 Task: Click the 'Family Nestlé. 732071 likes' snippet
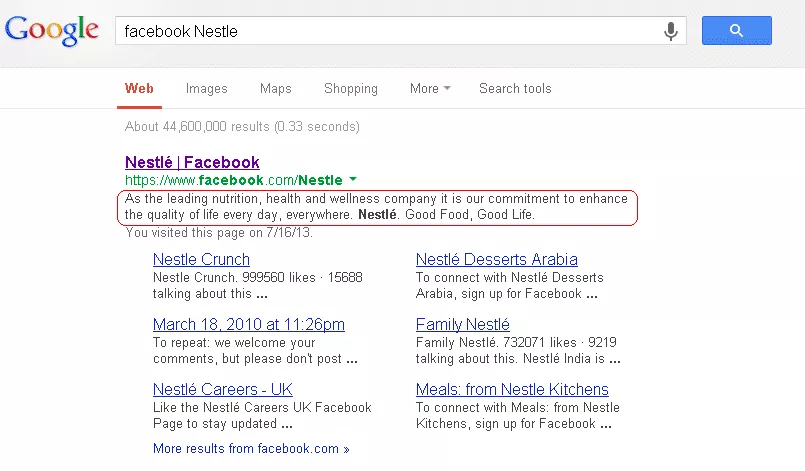point(518,350)
